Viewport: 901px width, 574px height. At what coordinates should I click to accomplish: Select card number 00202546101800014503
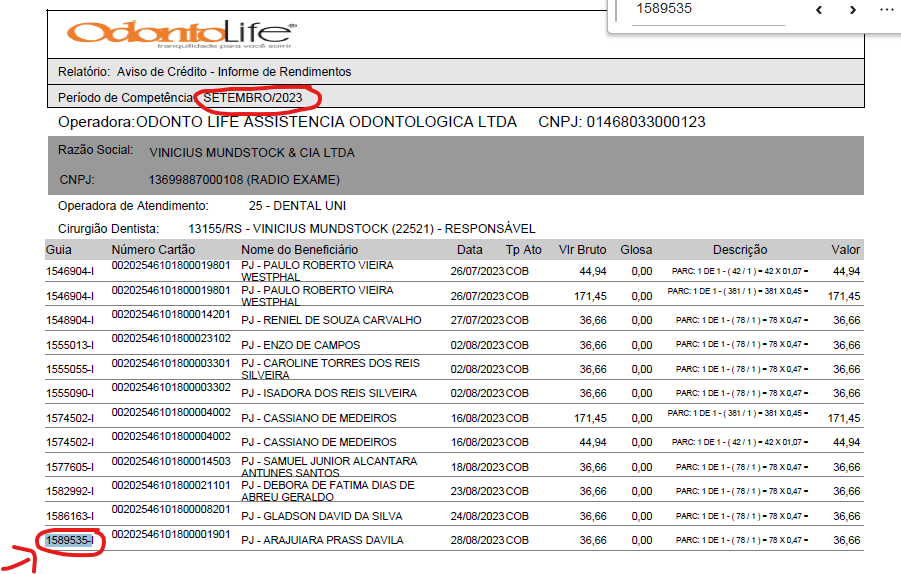pos(171,461)
